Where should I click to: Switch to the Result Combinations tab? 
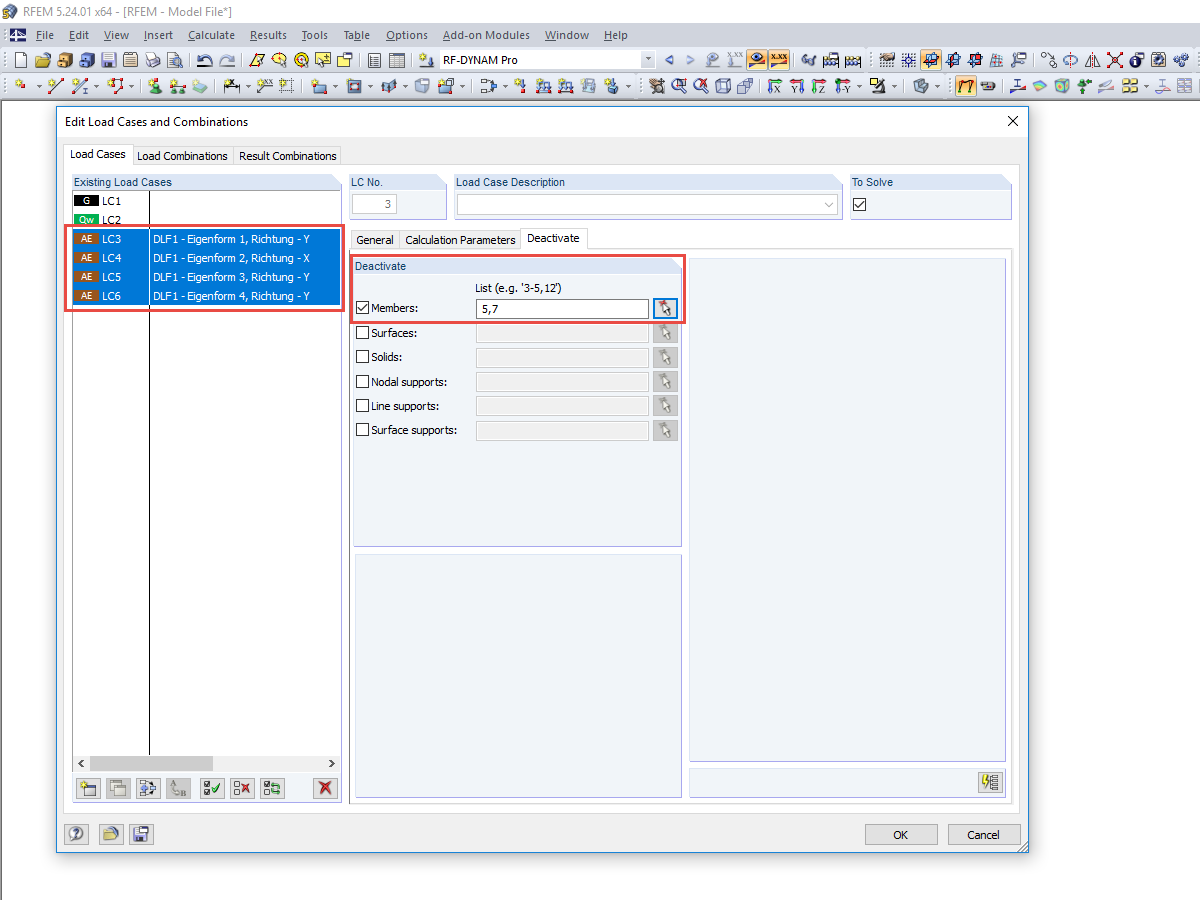(x=288, y=156)
